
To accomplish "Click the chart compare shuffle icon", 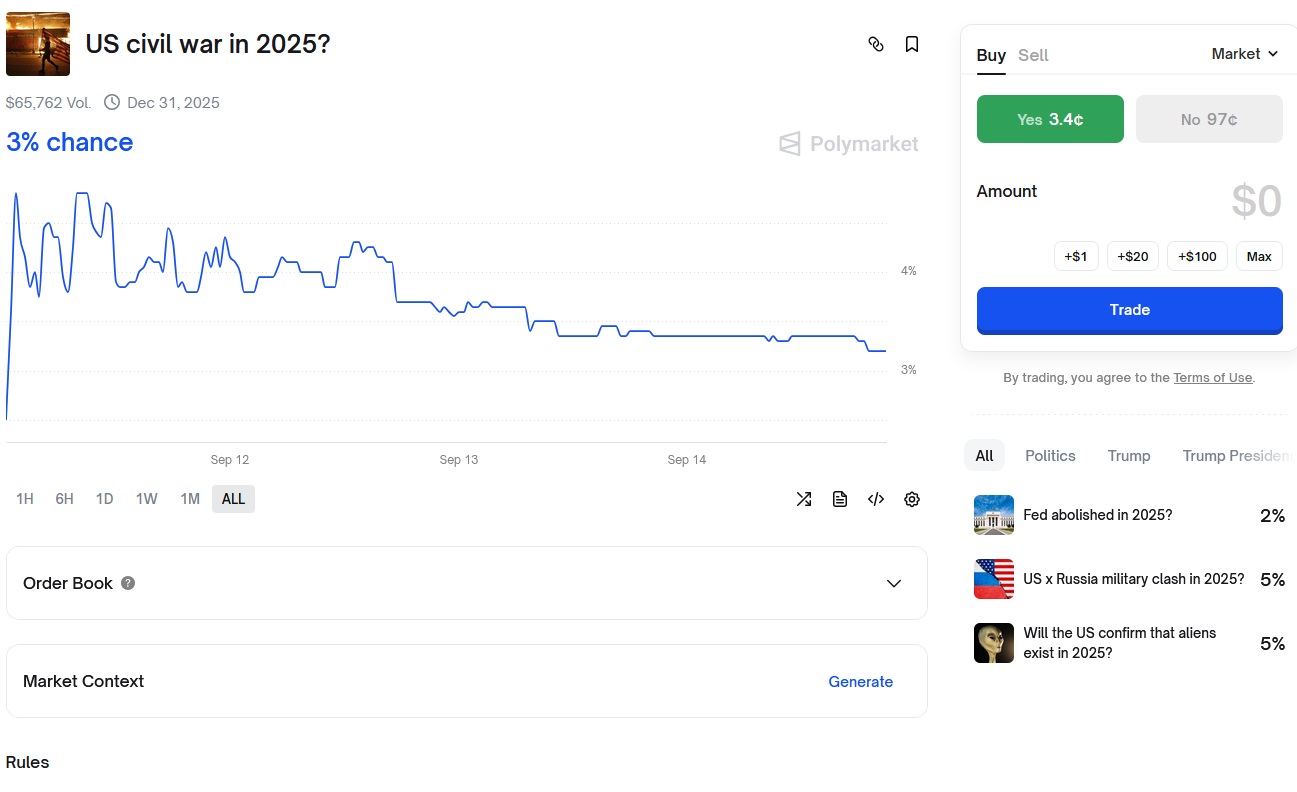I will pos(804,499).
